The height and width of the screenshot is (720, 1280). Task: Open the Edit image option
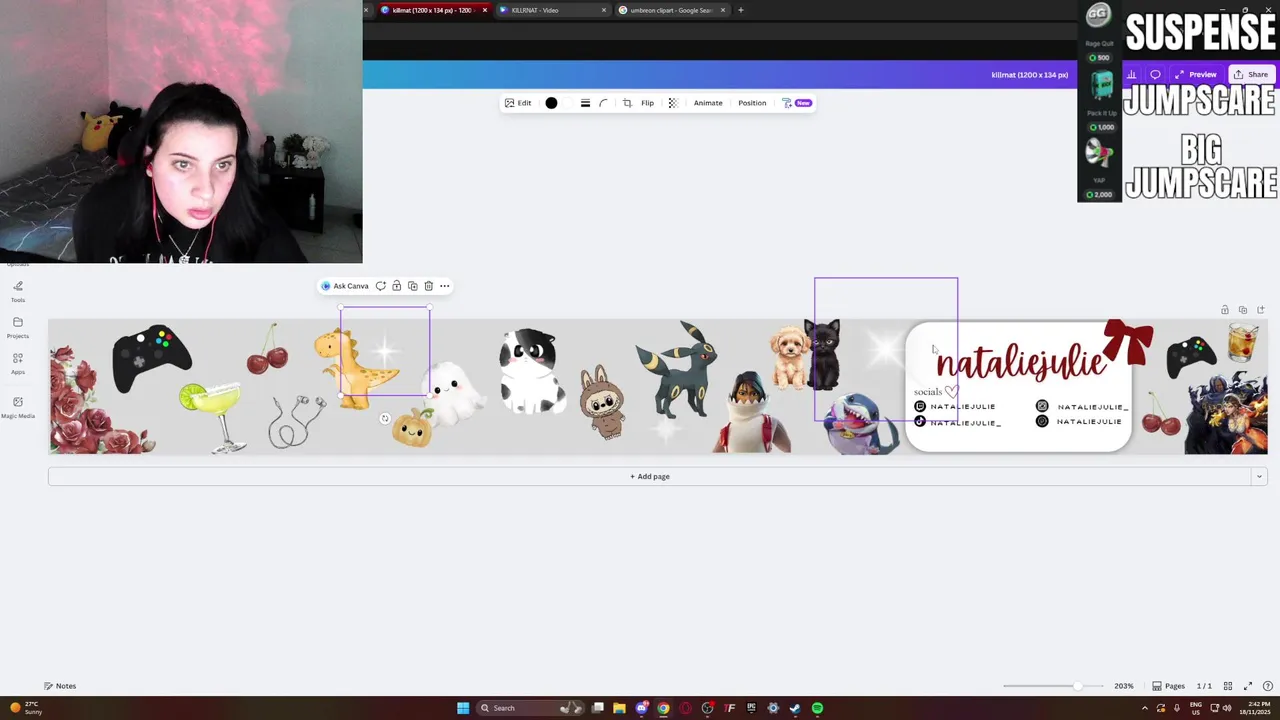518,103
